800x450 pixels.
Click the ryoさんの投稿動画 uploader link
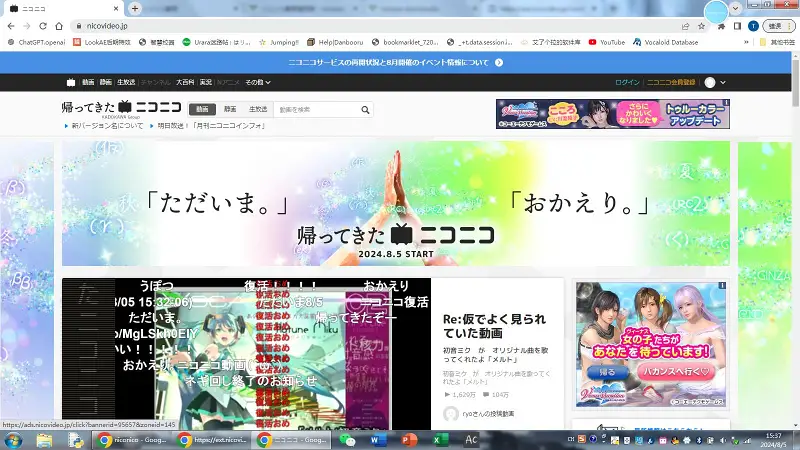click(488, 414)
